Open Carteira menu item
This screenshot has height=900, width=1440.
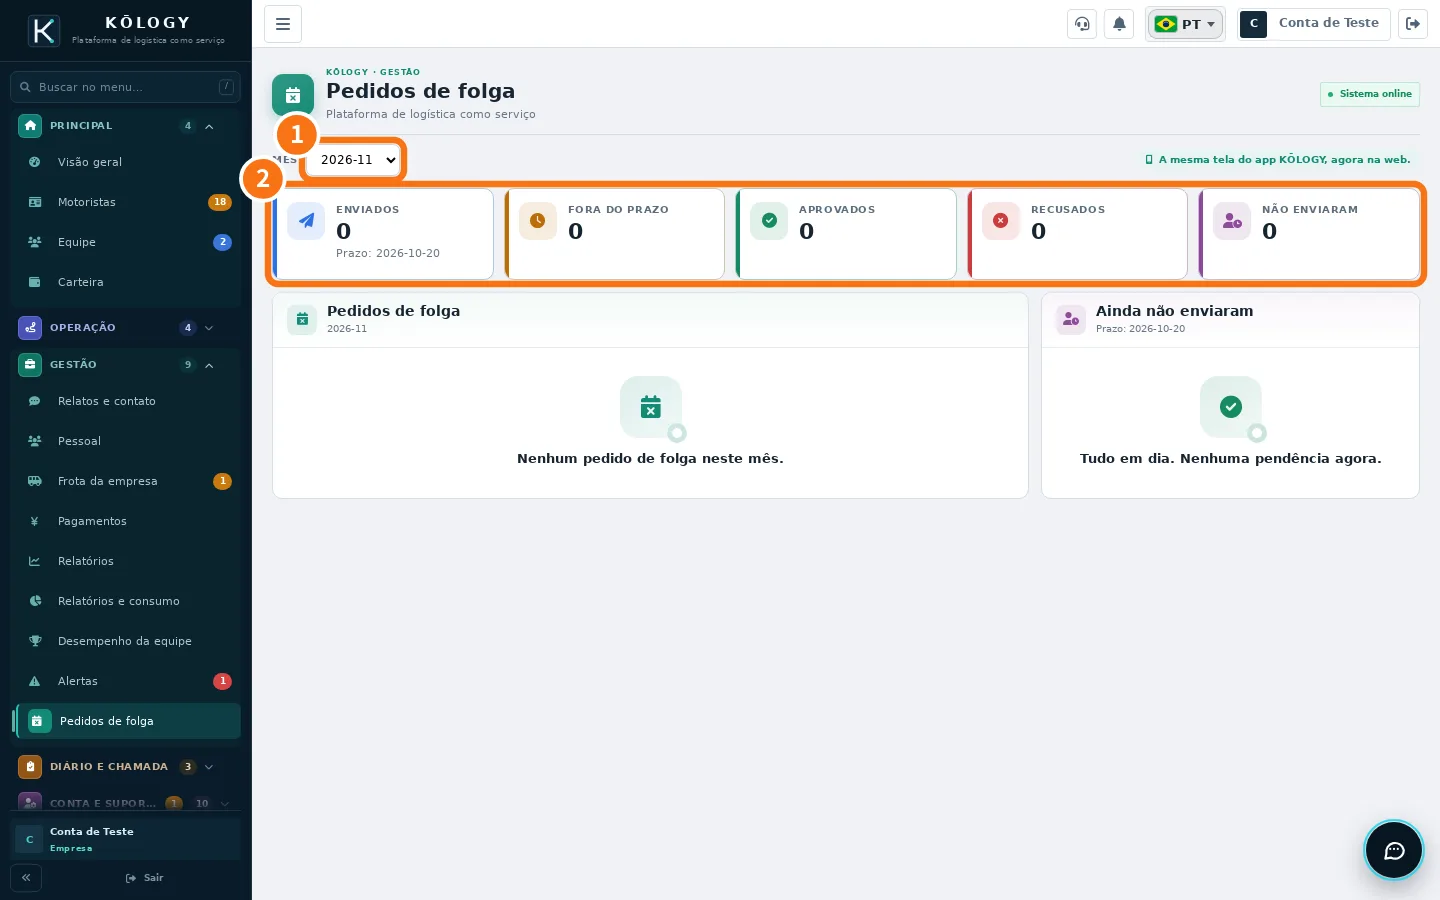[126, 282]
